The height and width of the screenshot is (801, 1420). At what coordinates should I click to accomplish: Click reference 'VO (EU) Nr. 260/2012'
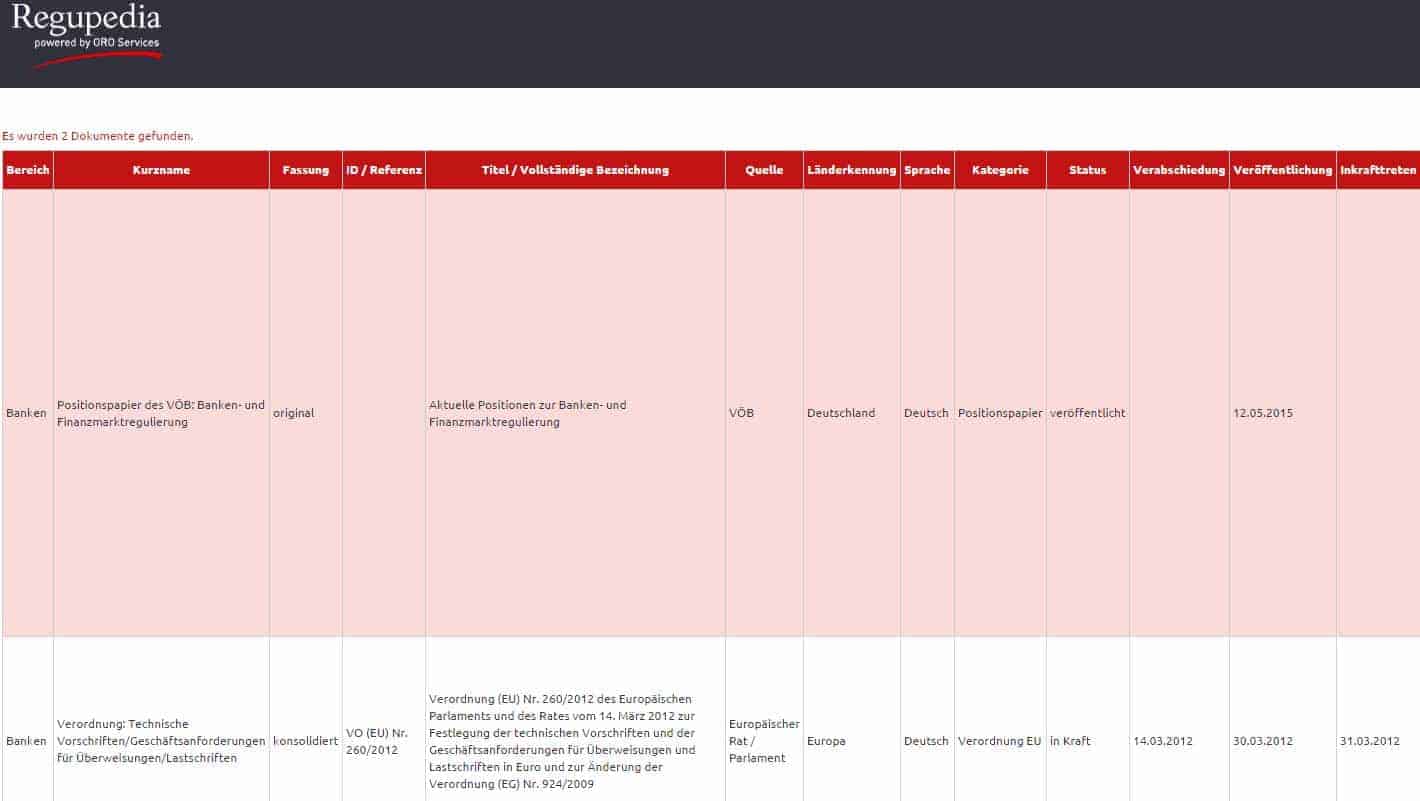click(377, 741)
